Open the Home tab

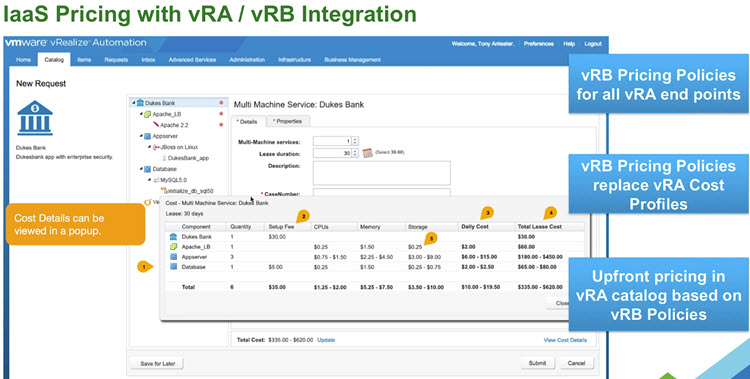(x=23, y=60)
